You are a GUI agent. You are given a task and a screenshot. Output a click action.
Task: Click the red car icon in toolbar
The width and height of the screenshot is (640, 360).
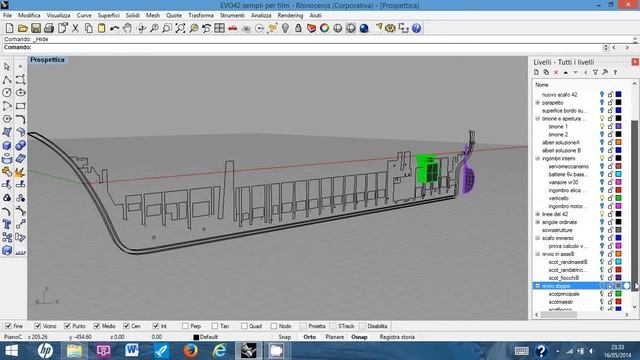coord(233,28)
